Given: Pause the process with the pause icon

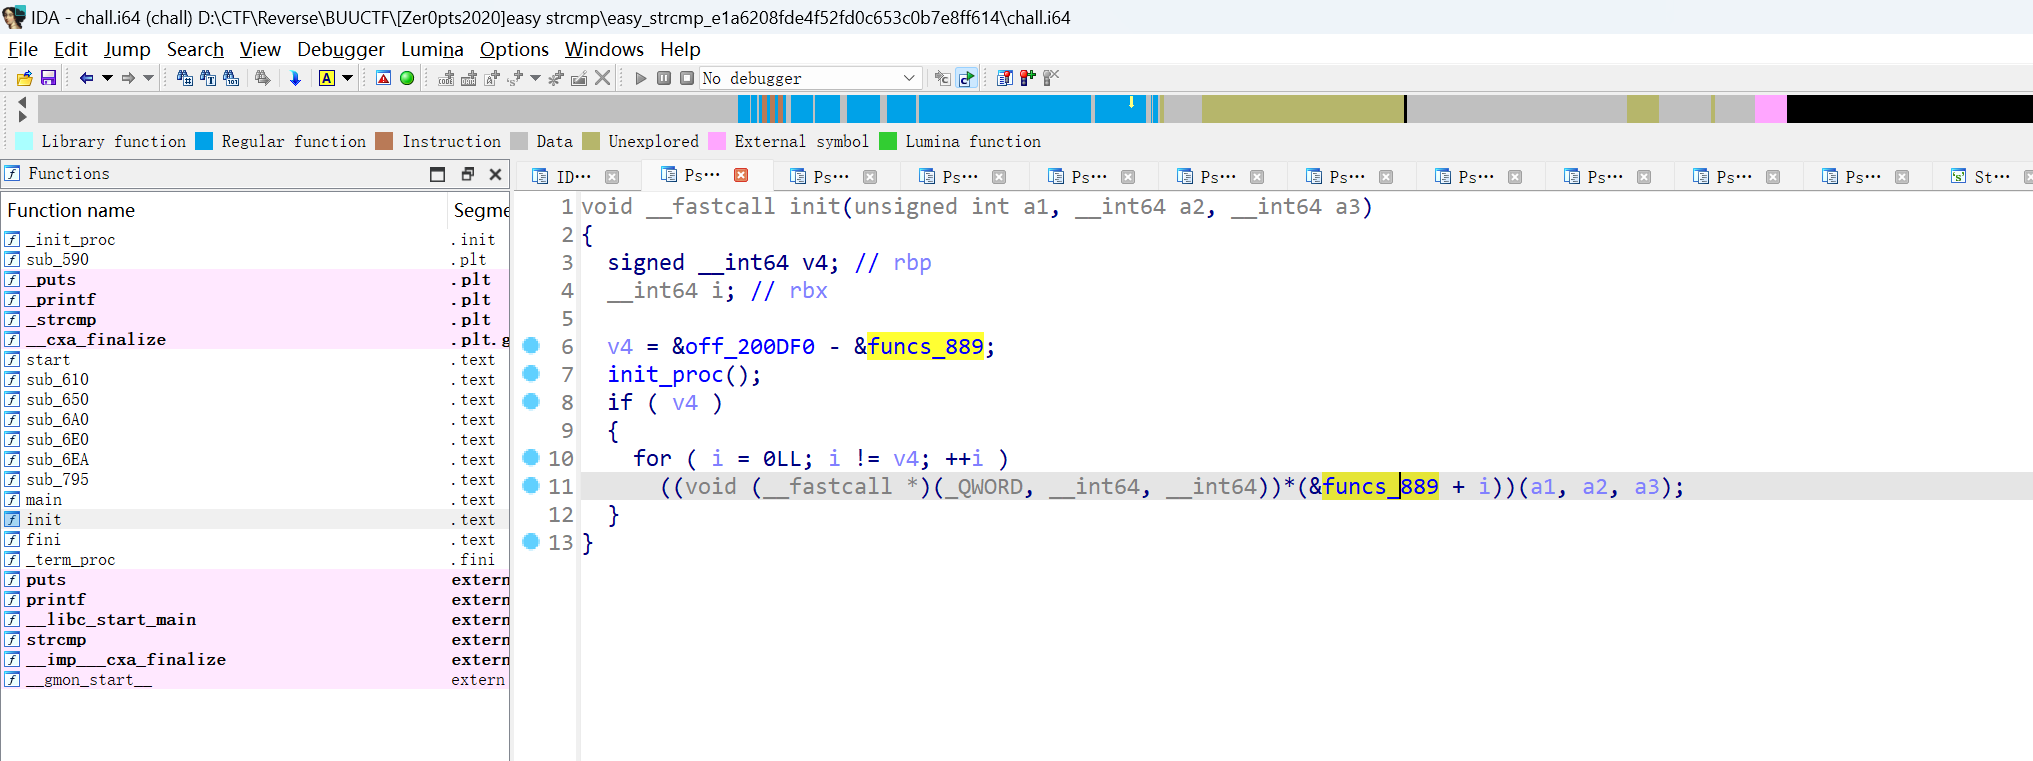Looking at the screenshot, I should pyautogui.click(x=664, y=78).
